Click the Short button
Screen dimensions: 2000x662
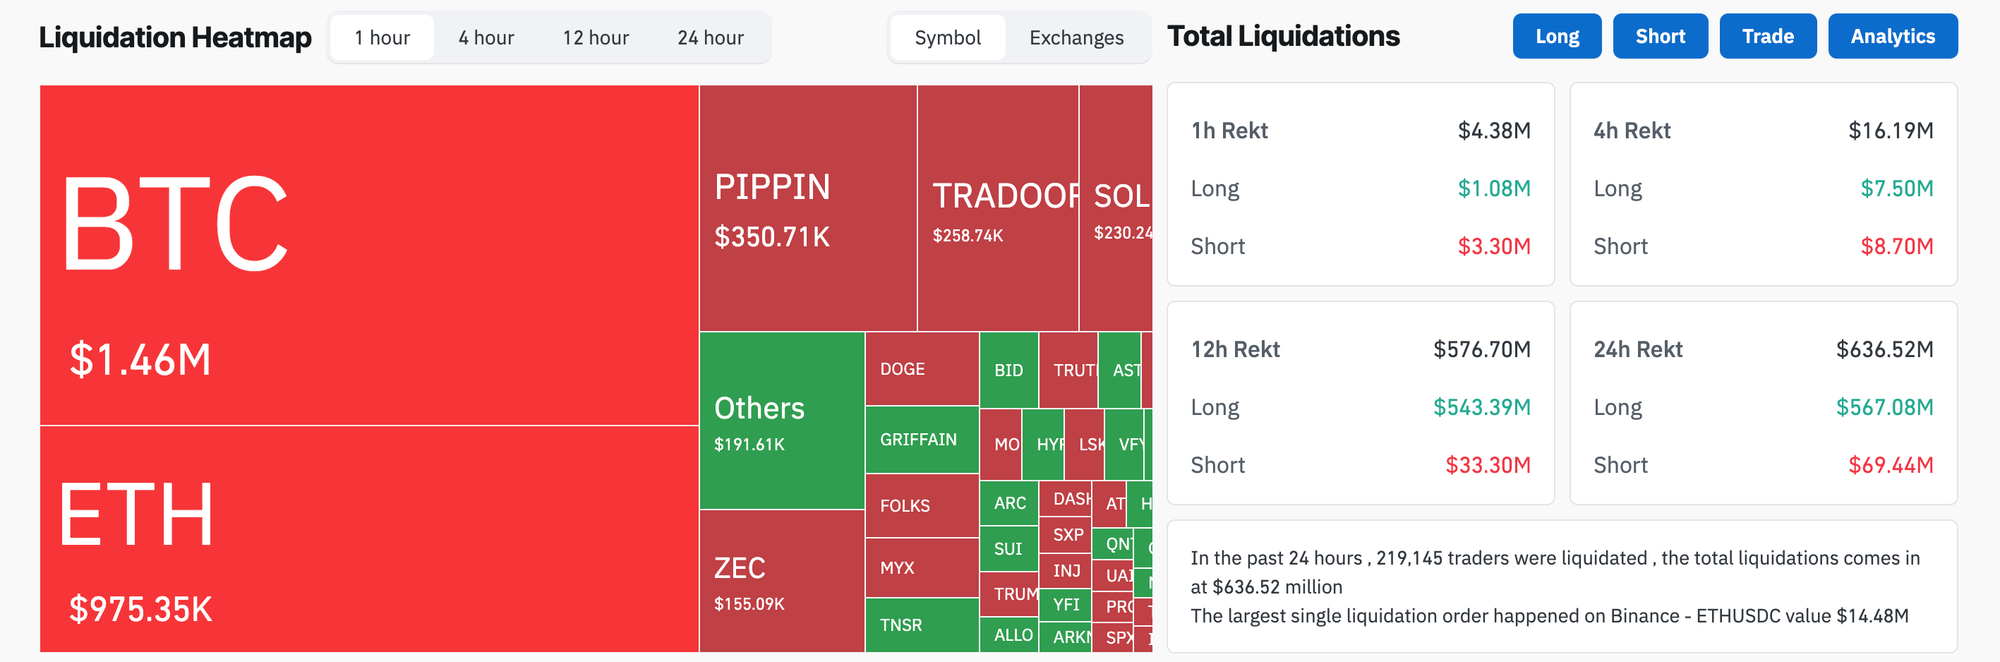(x=1660, y=35)
